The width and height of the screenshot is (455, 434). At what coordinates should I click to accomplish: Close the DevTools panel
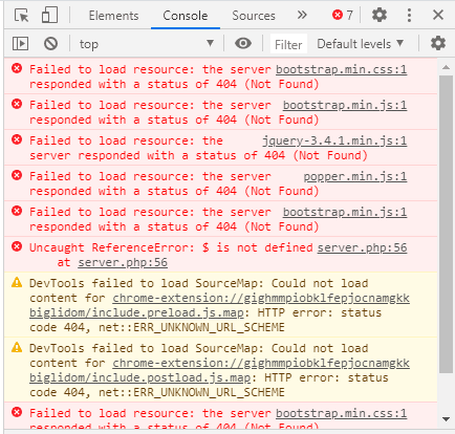click(438, 15)
